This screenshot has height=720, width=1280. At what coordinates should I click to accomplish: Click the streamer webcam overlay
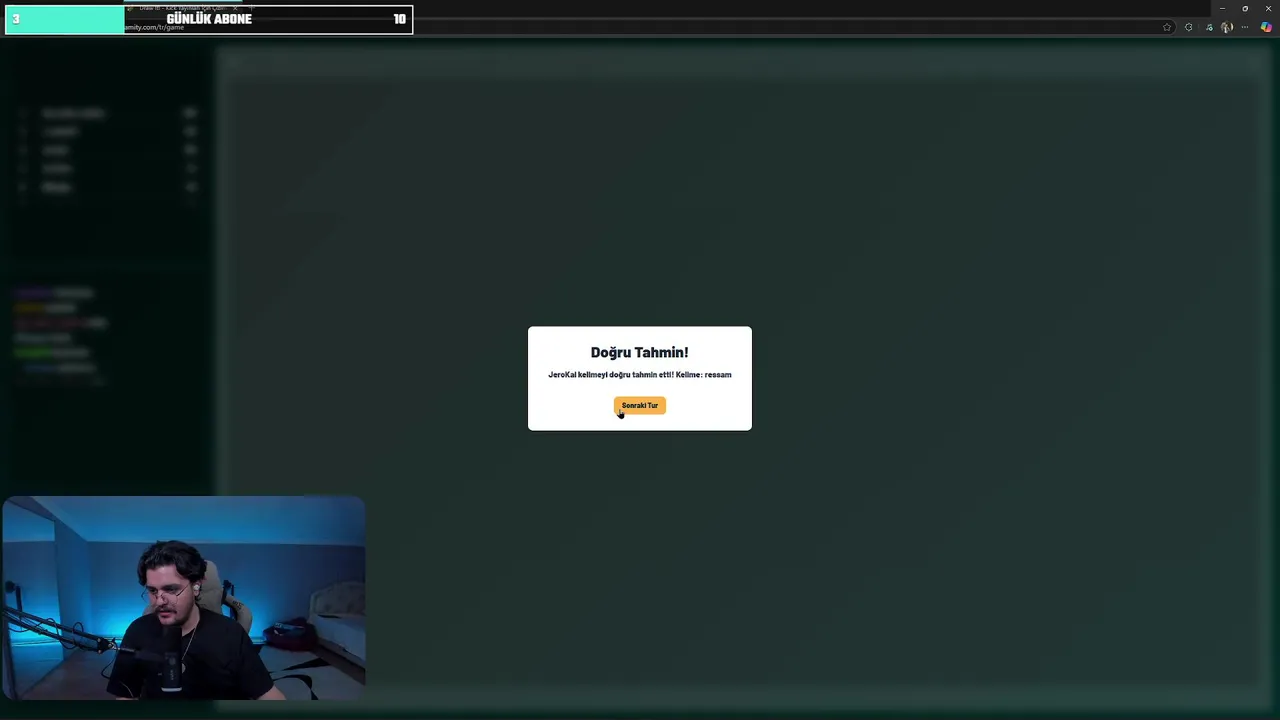pos(183,598)
